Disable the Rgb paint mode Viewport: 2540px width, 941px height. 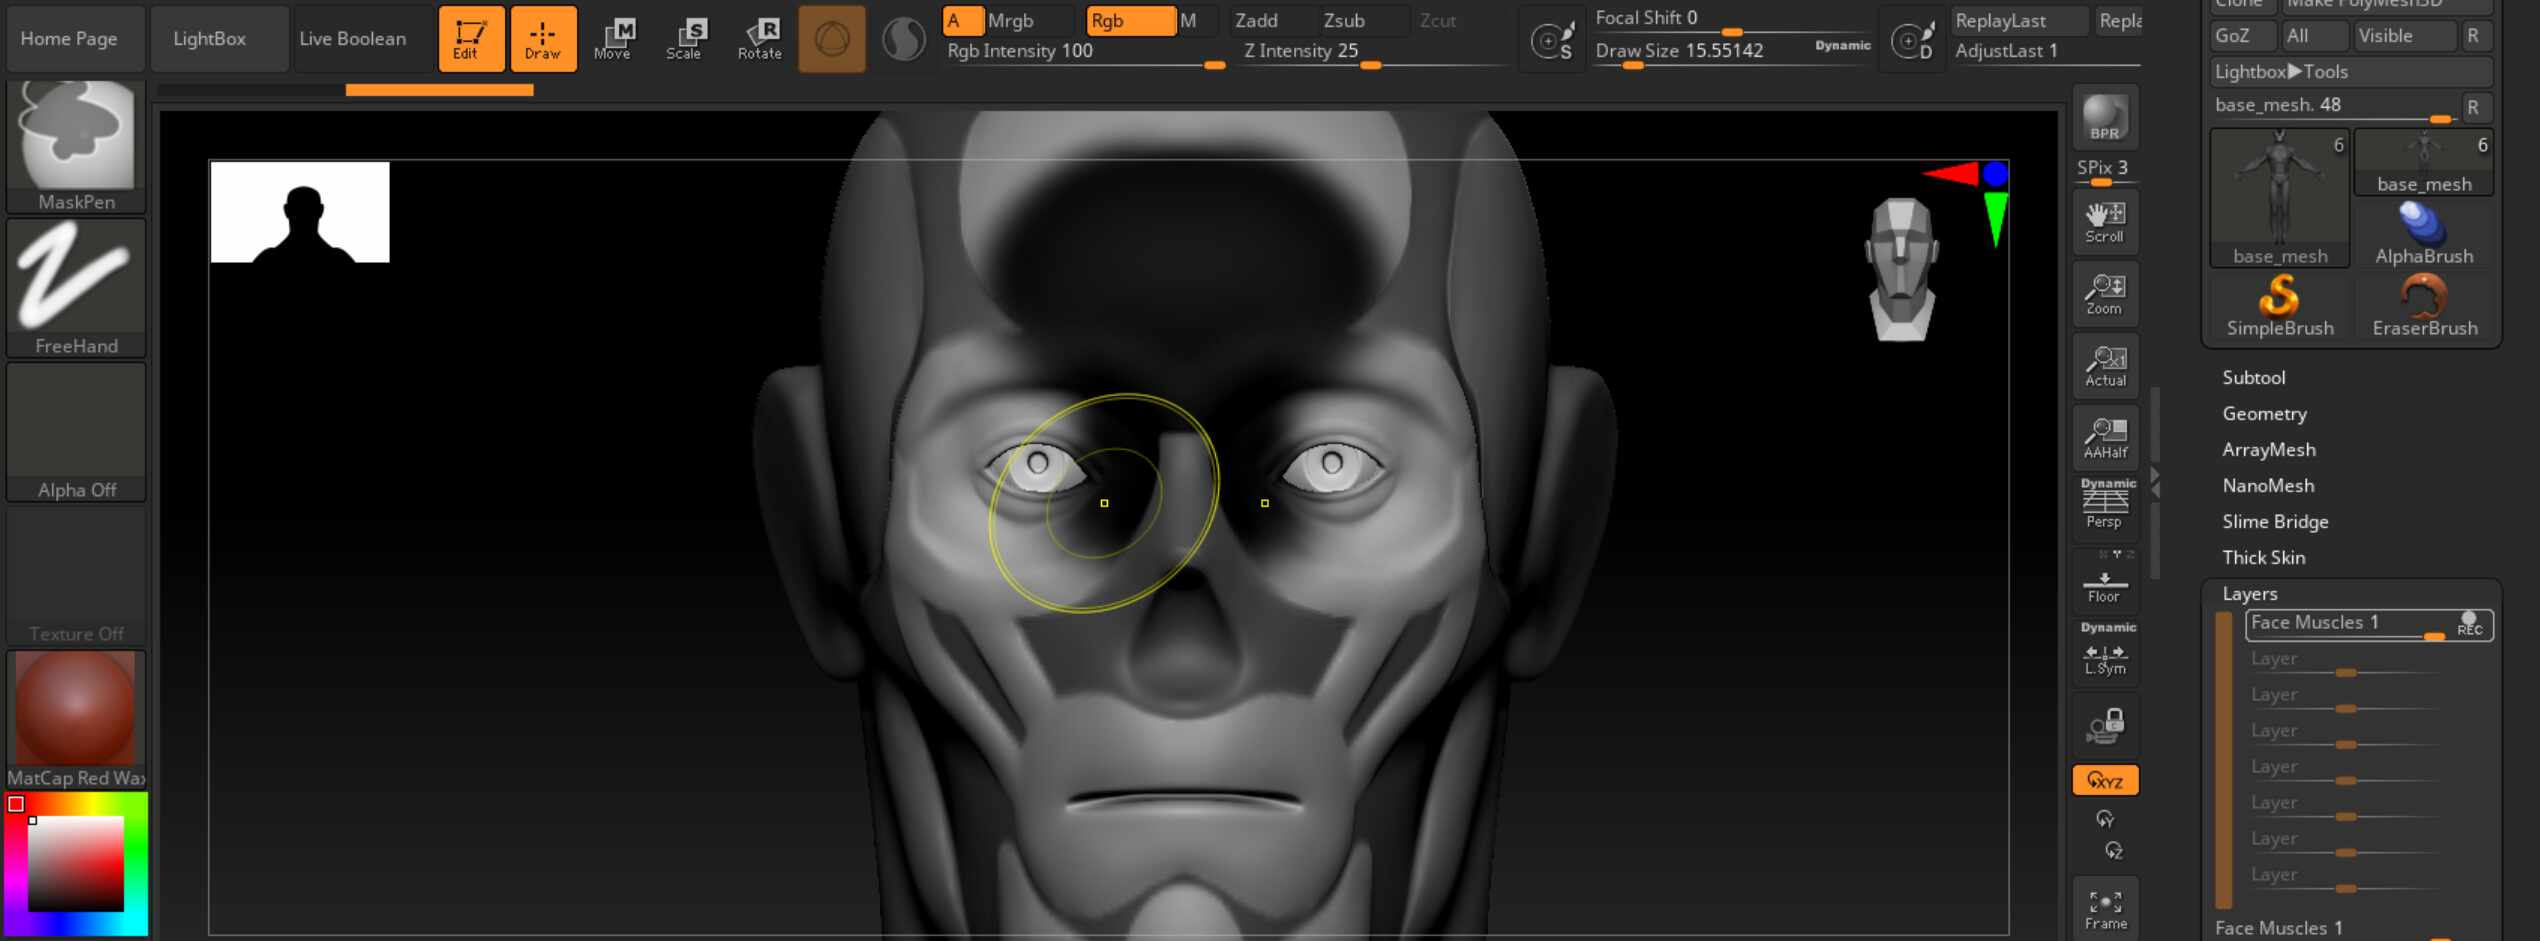(x=1128, y=21)
